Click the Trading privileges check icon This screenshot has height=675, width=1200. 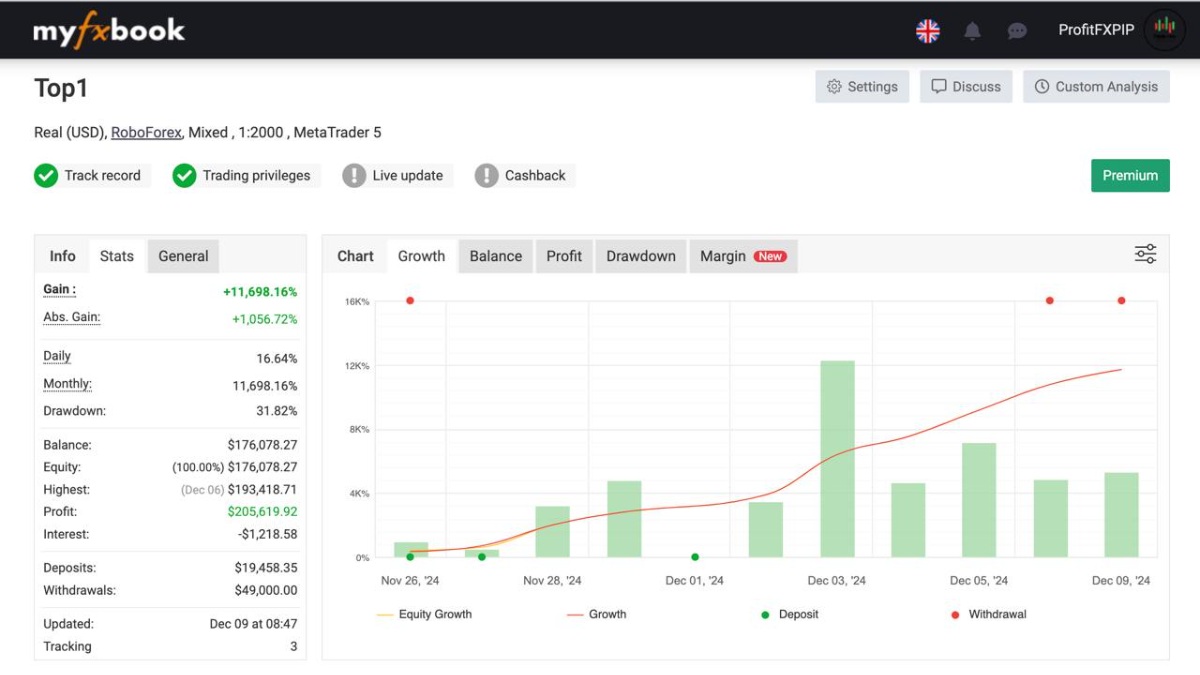183,176
